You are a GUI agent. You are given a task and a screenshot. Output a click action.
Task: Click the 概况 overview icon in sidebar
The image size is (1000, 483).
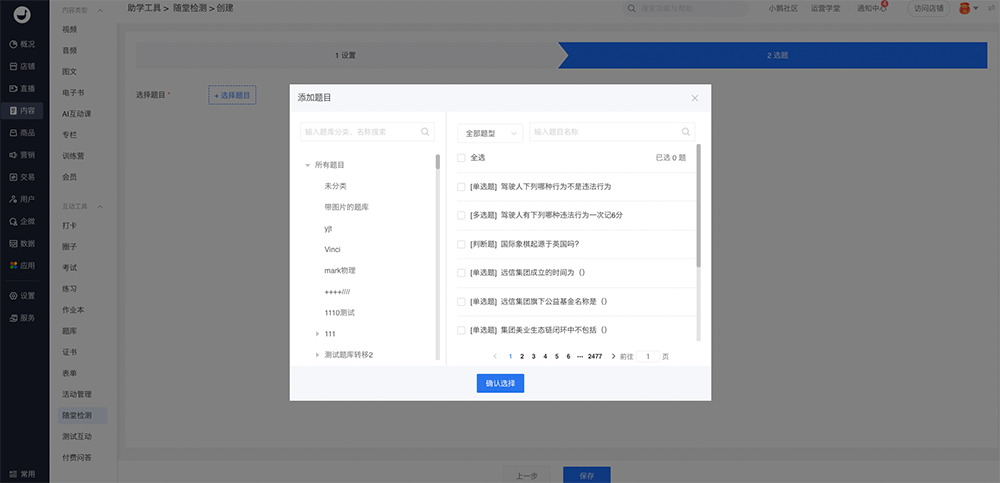pos(13,44)
